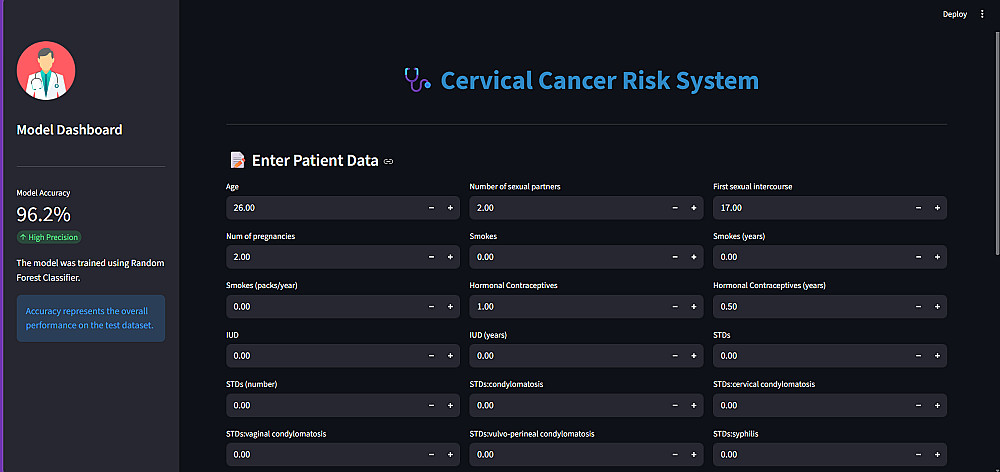
Task: Click into the STDs (number) input field
Action: [322, 405]
